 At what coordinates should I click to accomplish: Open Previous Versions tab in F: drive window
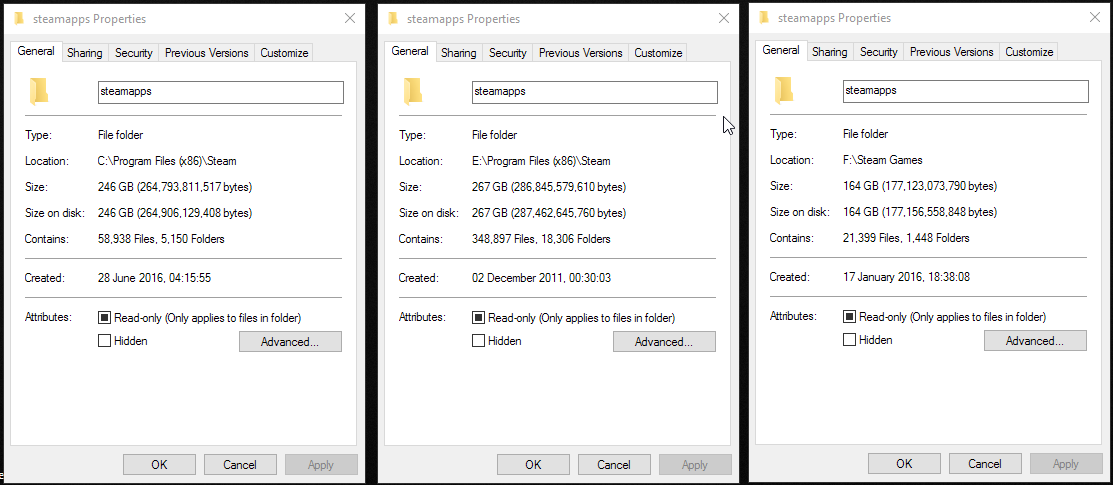click(x=951, y=52)
